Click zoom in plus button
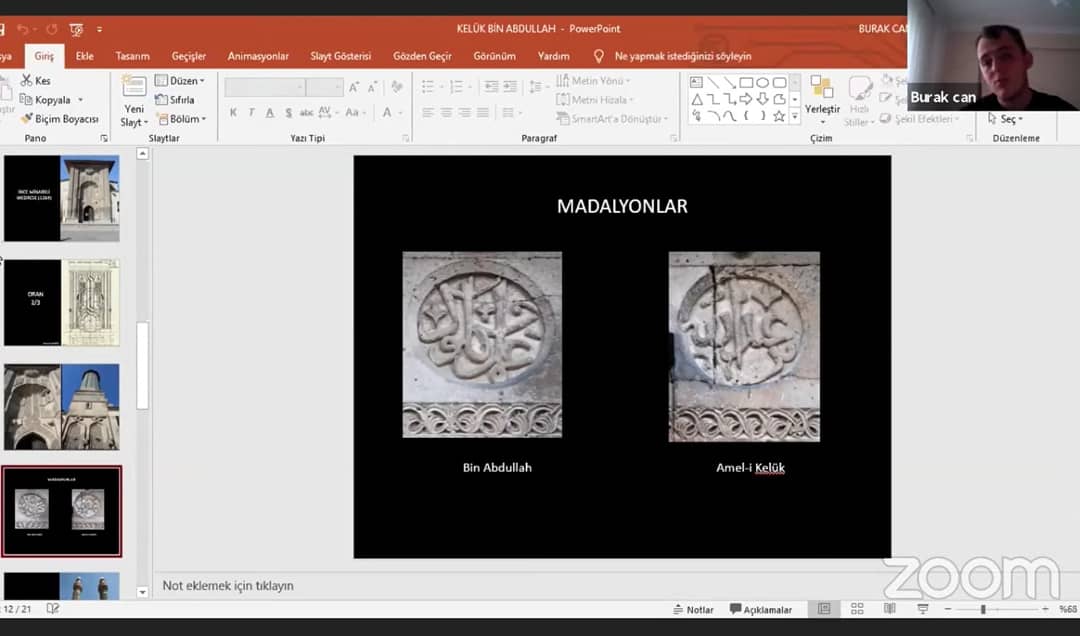The image size is (1080, 636). 1046,609
